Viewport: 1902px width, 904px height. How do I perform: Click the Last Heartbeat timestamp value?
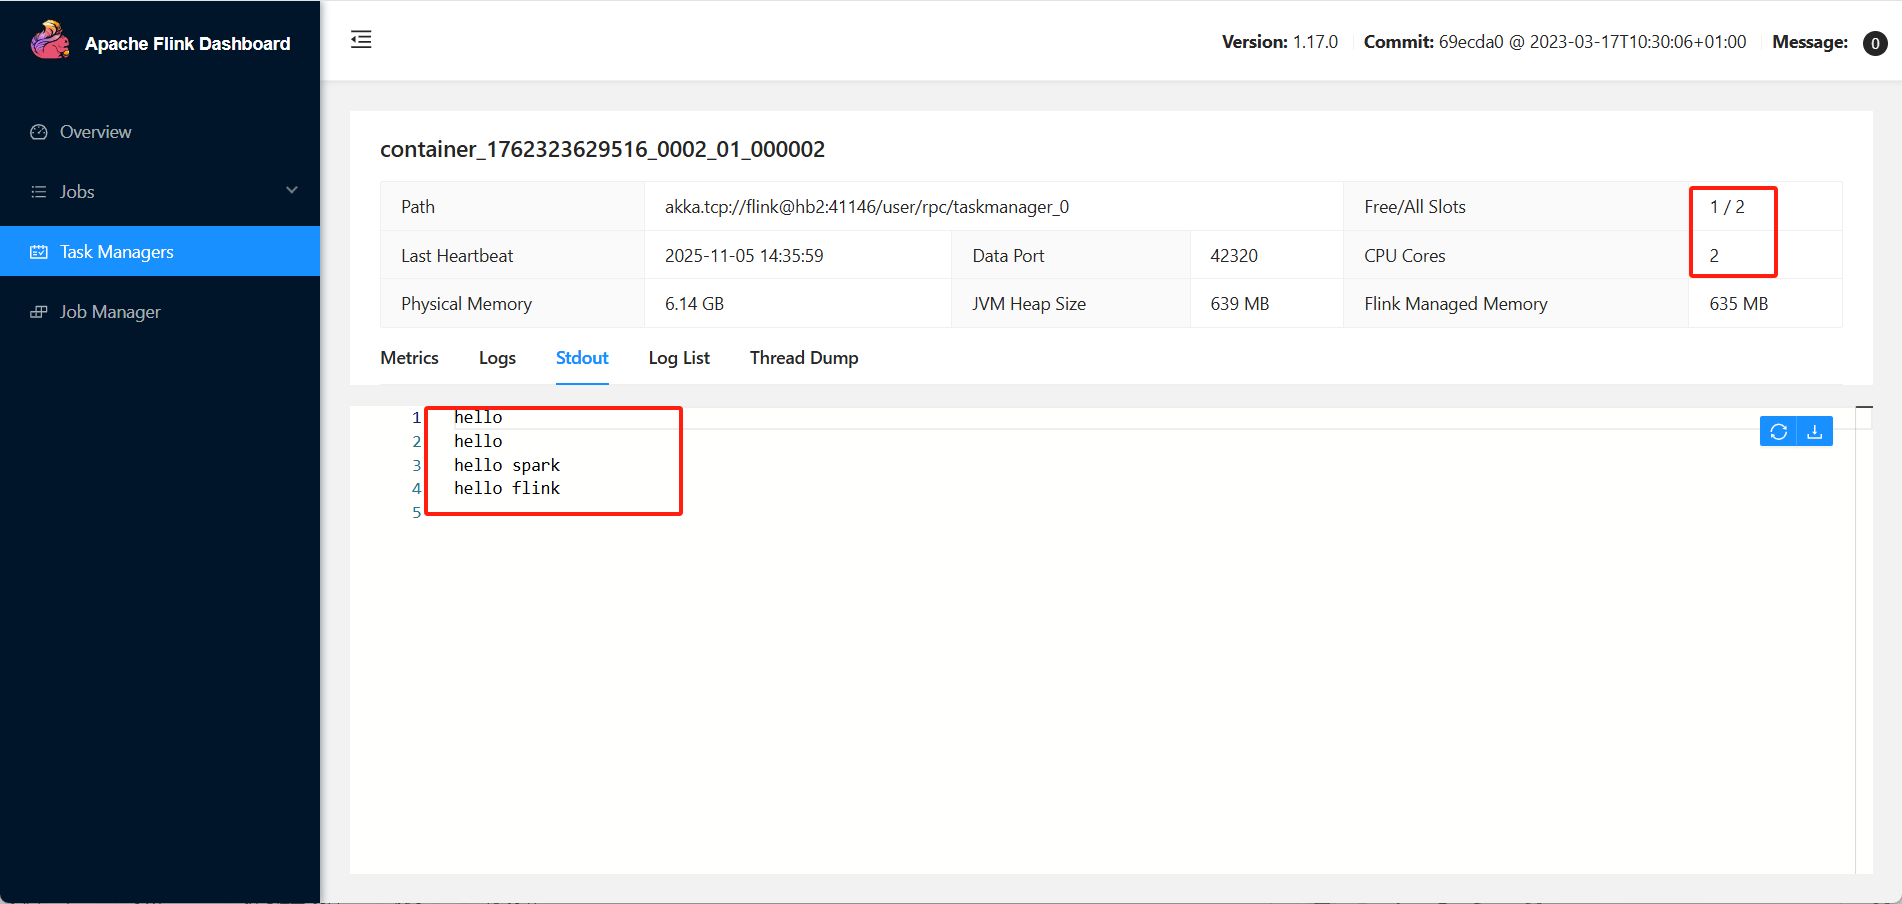coord(744,256)
